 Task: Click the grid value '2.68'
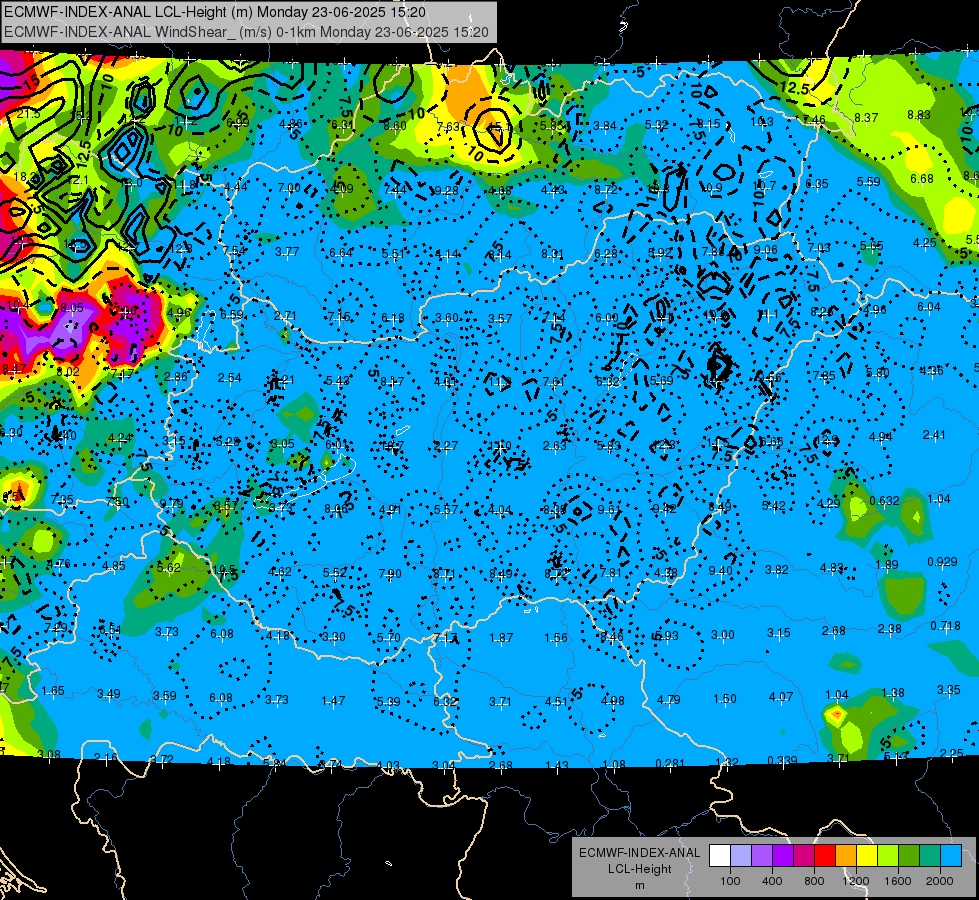[834, 631]
